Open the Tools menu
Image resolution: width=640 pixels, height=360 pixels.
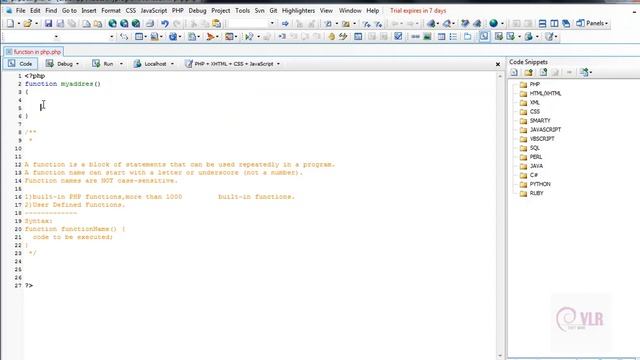(242, 11)
